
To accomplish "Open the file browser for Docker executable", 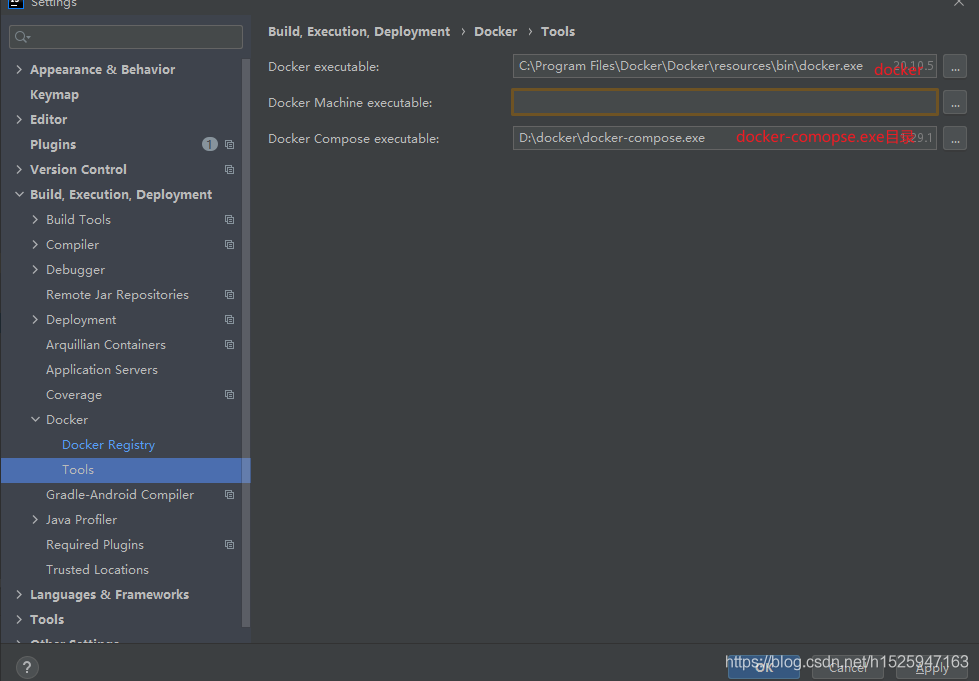I will 955,66.
